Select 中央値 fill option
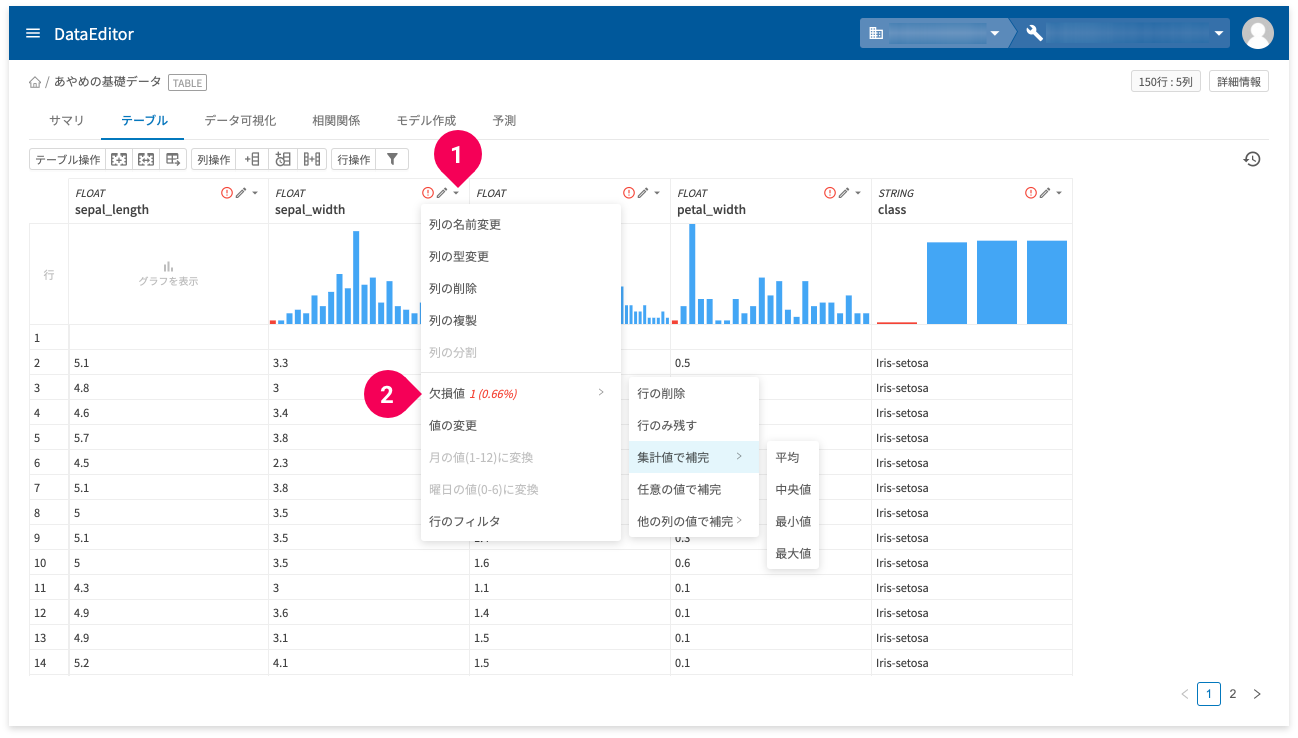This screenshot has width=1298, height=738. 793,489
